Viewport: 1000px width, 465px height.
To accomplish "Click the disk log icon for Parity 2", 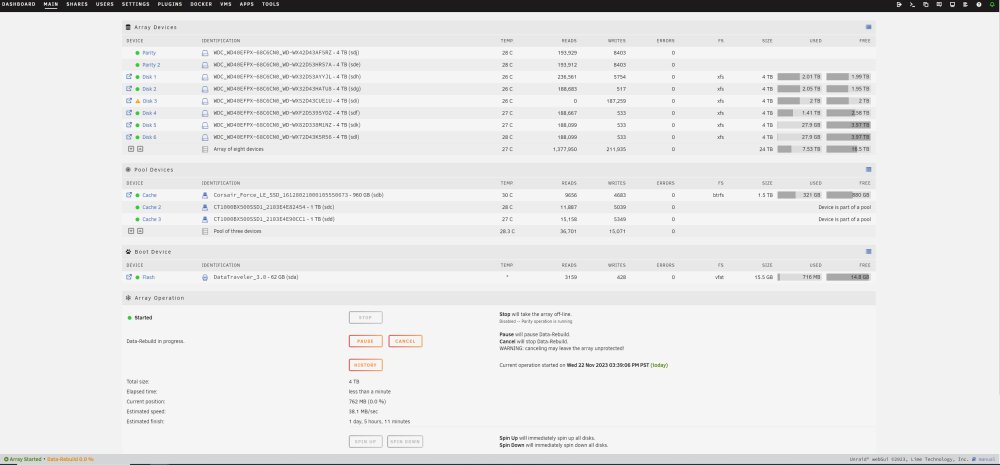I will tap(205, 65).
